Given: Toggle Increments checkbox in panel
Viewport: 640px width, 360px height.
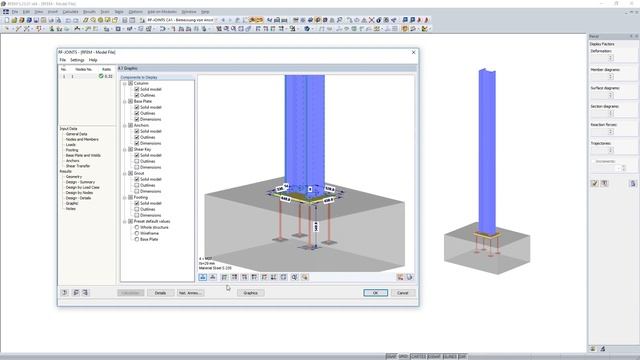Looking at the screenshot, I should [x=593, y=162].
